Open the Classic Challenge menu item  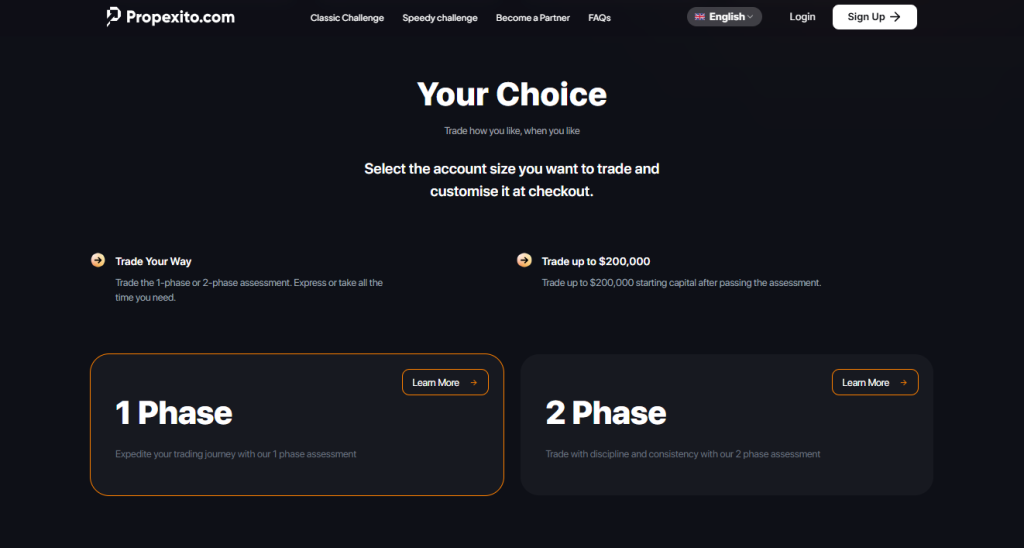click(x=347, y=18)
